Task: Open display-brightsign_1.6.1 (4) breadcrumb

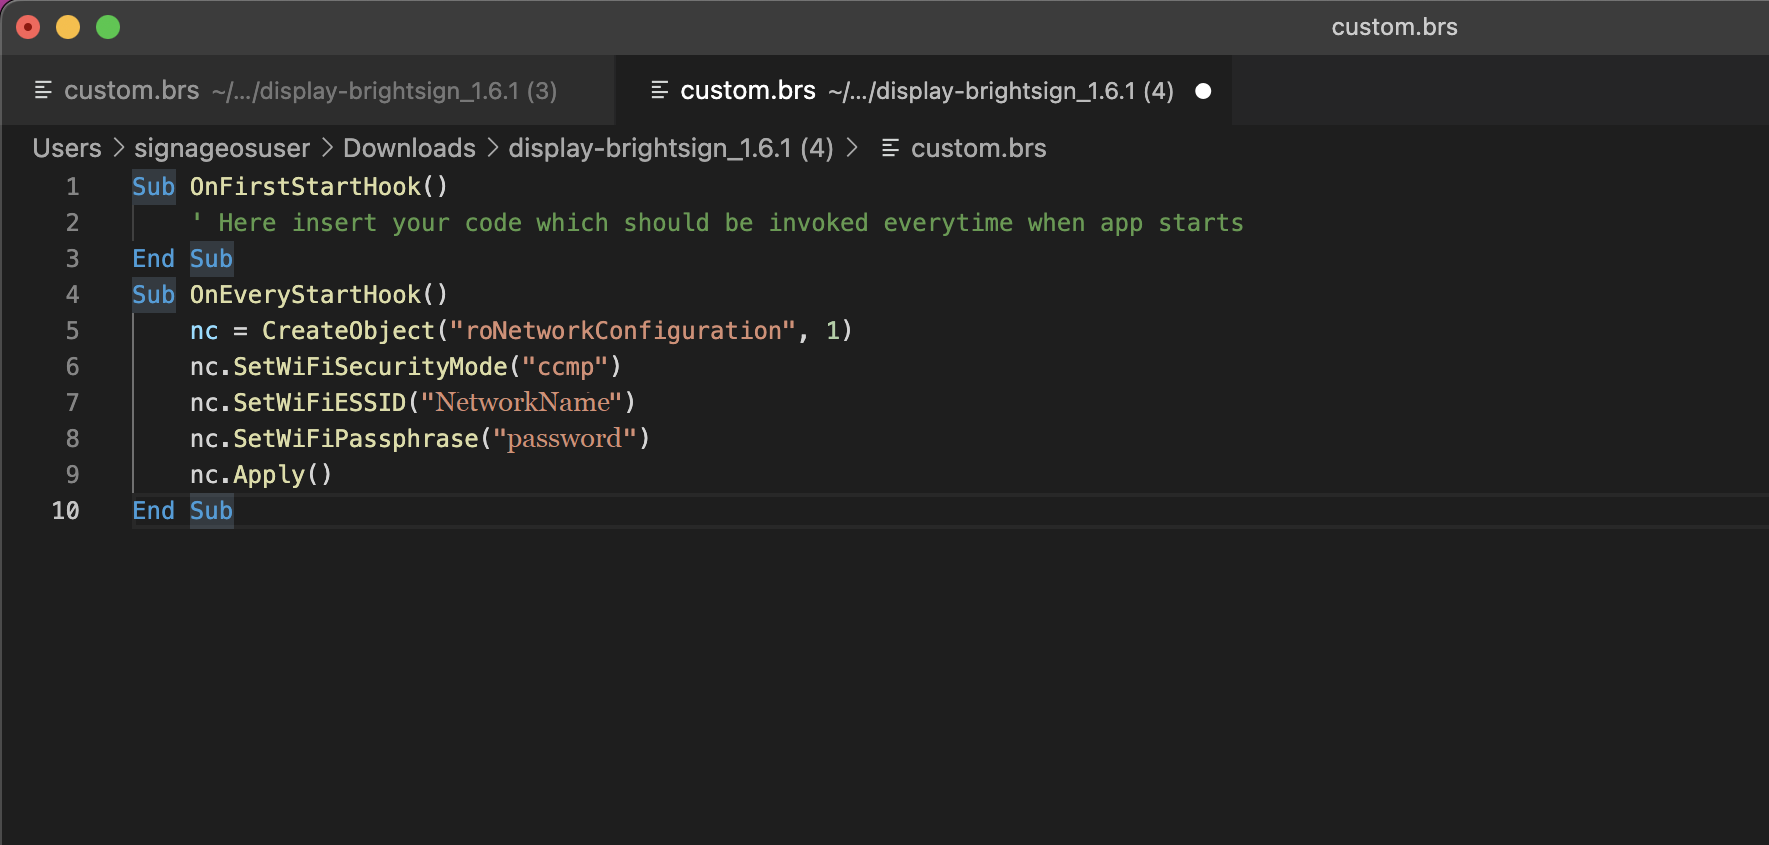Action: 670,148
